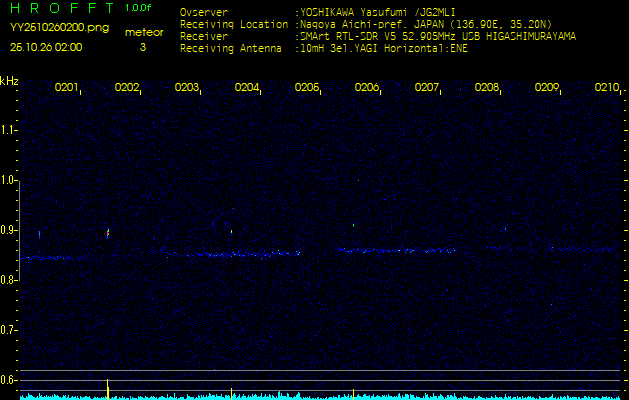Viewport: 629px width, 400px height.
Task: Select the 1.0 frequency axis label
Action: (9, 180)
